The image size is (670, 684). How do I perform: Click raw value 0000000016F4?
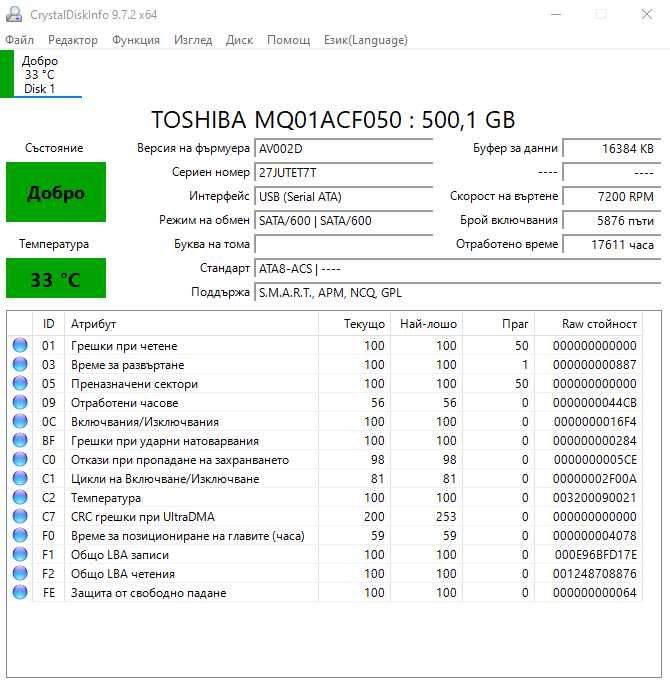595,422
